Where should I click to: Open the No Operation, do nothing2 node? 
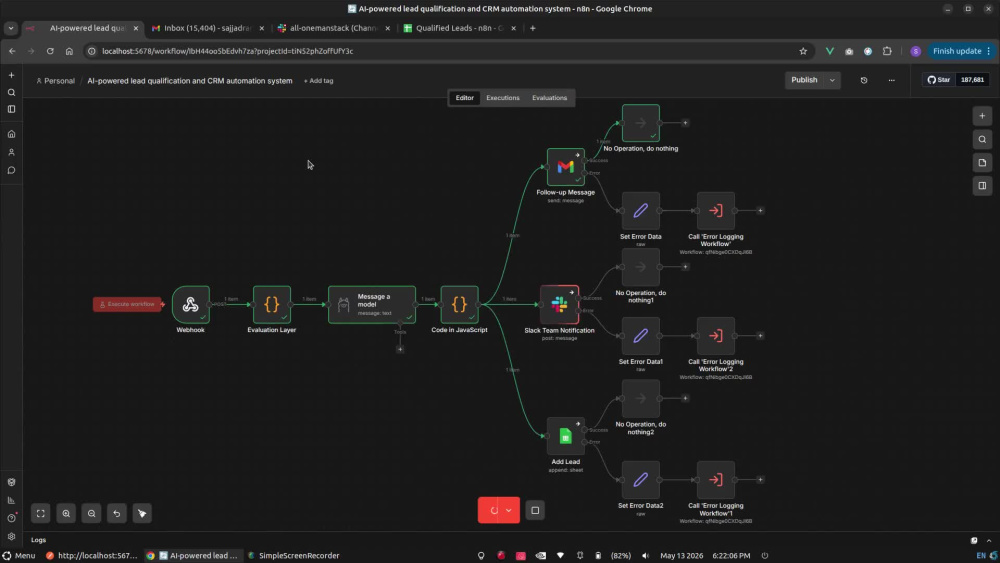click(640, 398)
